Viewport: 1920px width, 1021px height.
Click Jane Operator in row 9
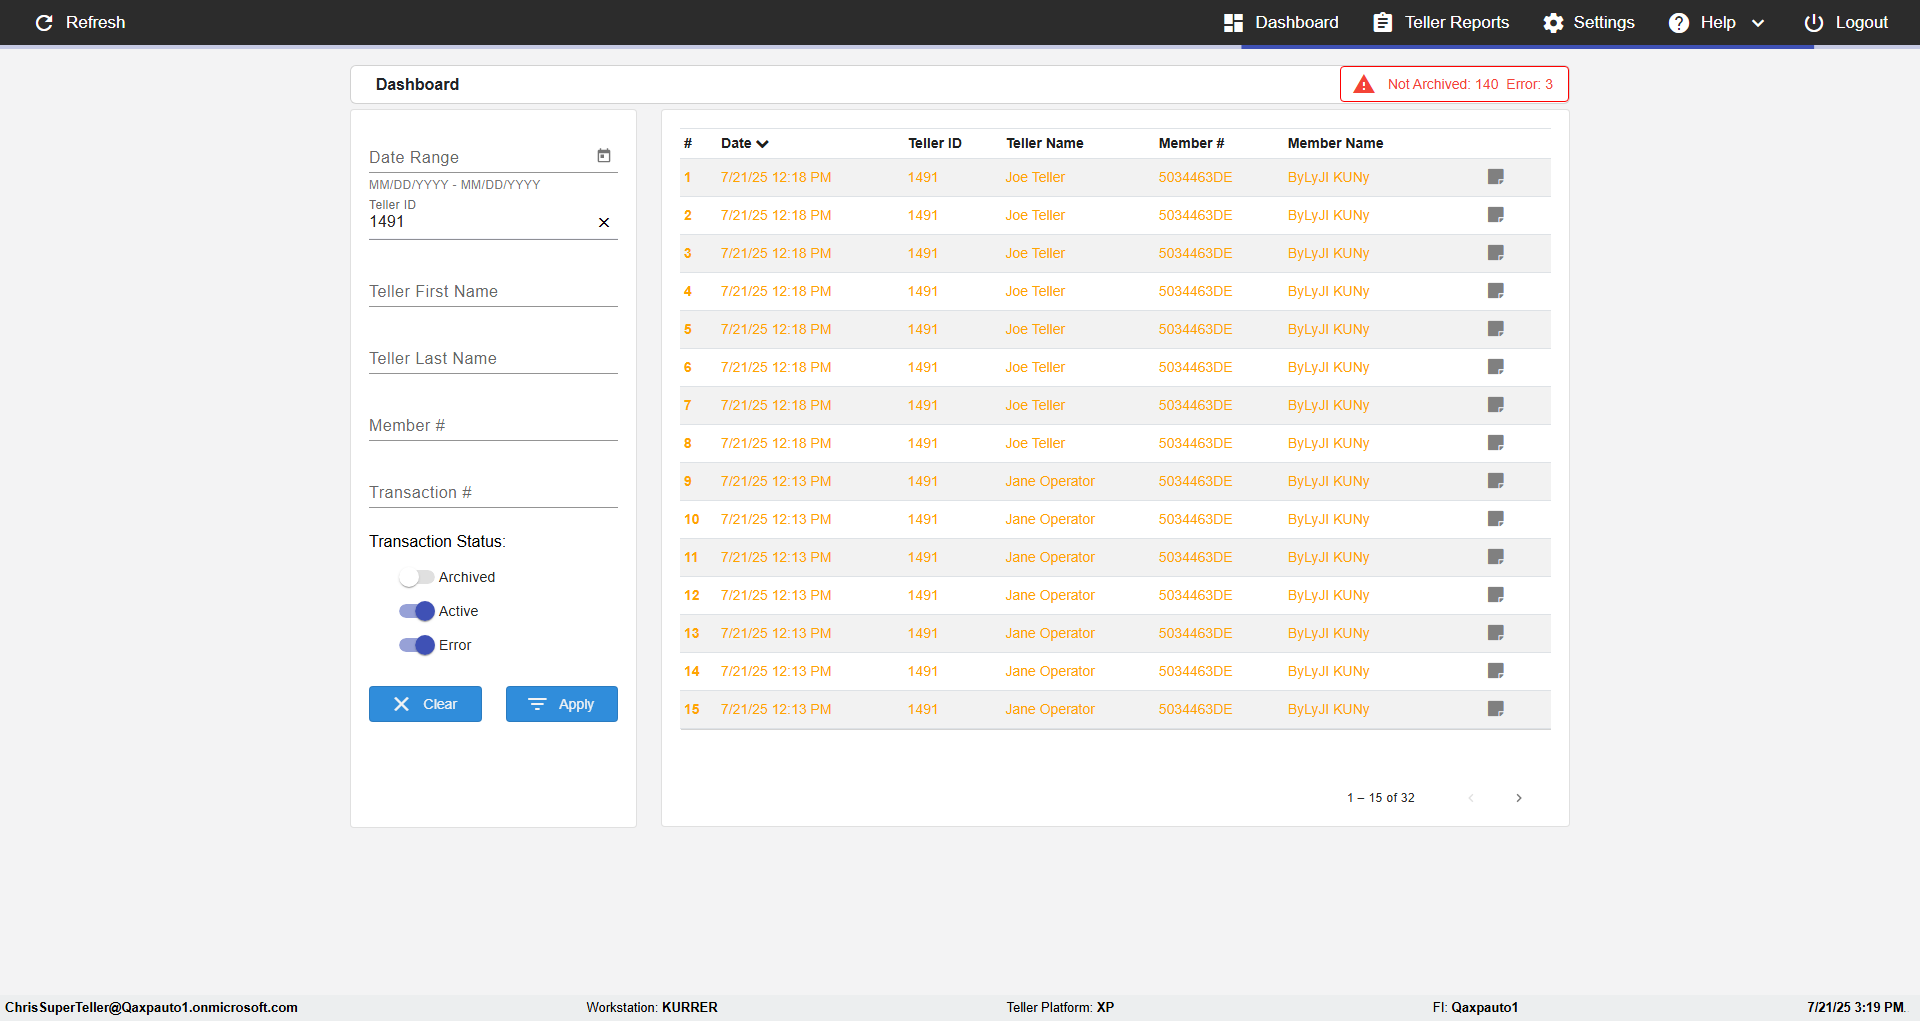(x=1050, y=481)
